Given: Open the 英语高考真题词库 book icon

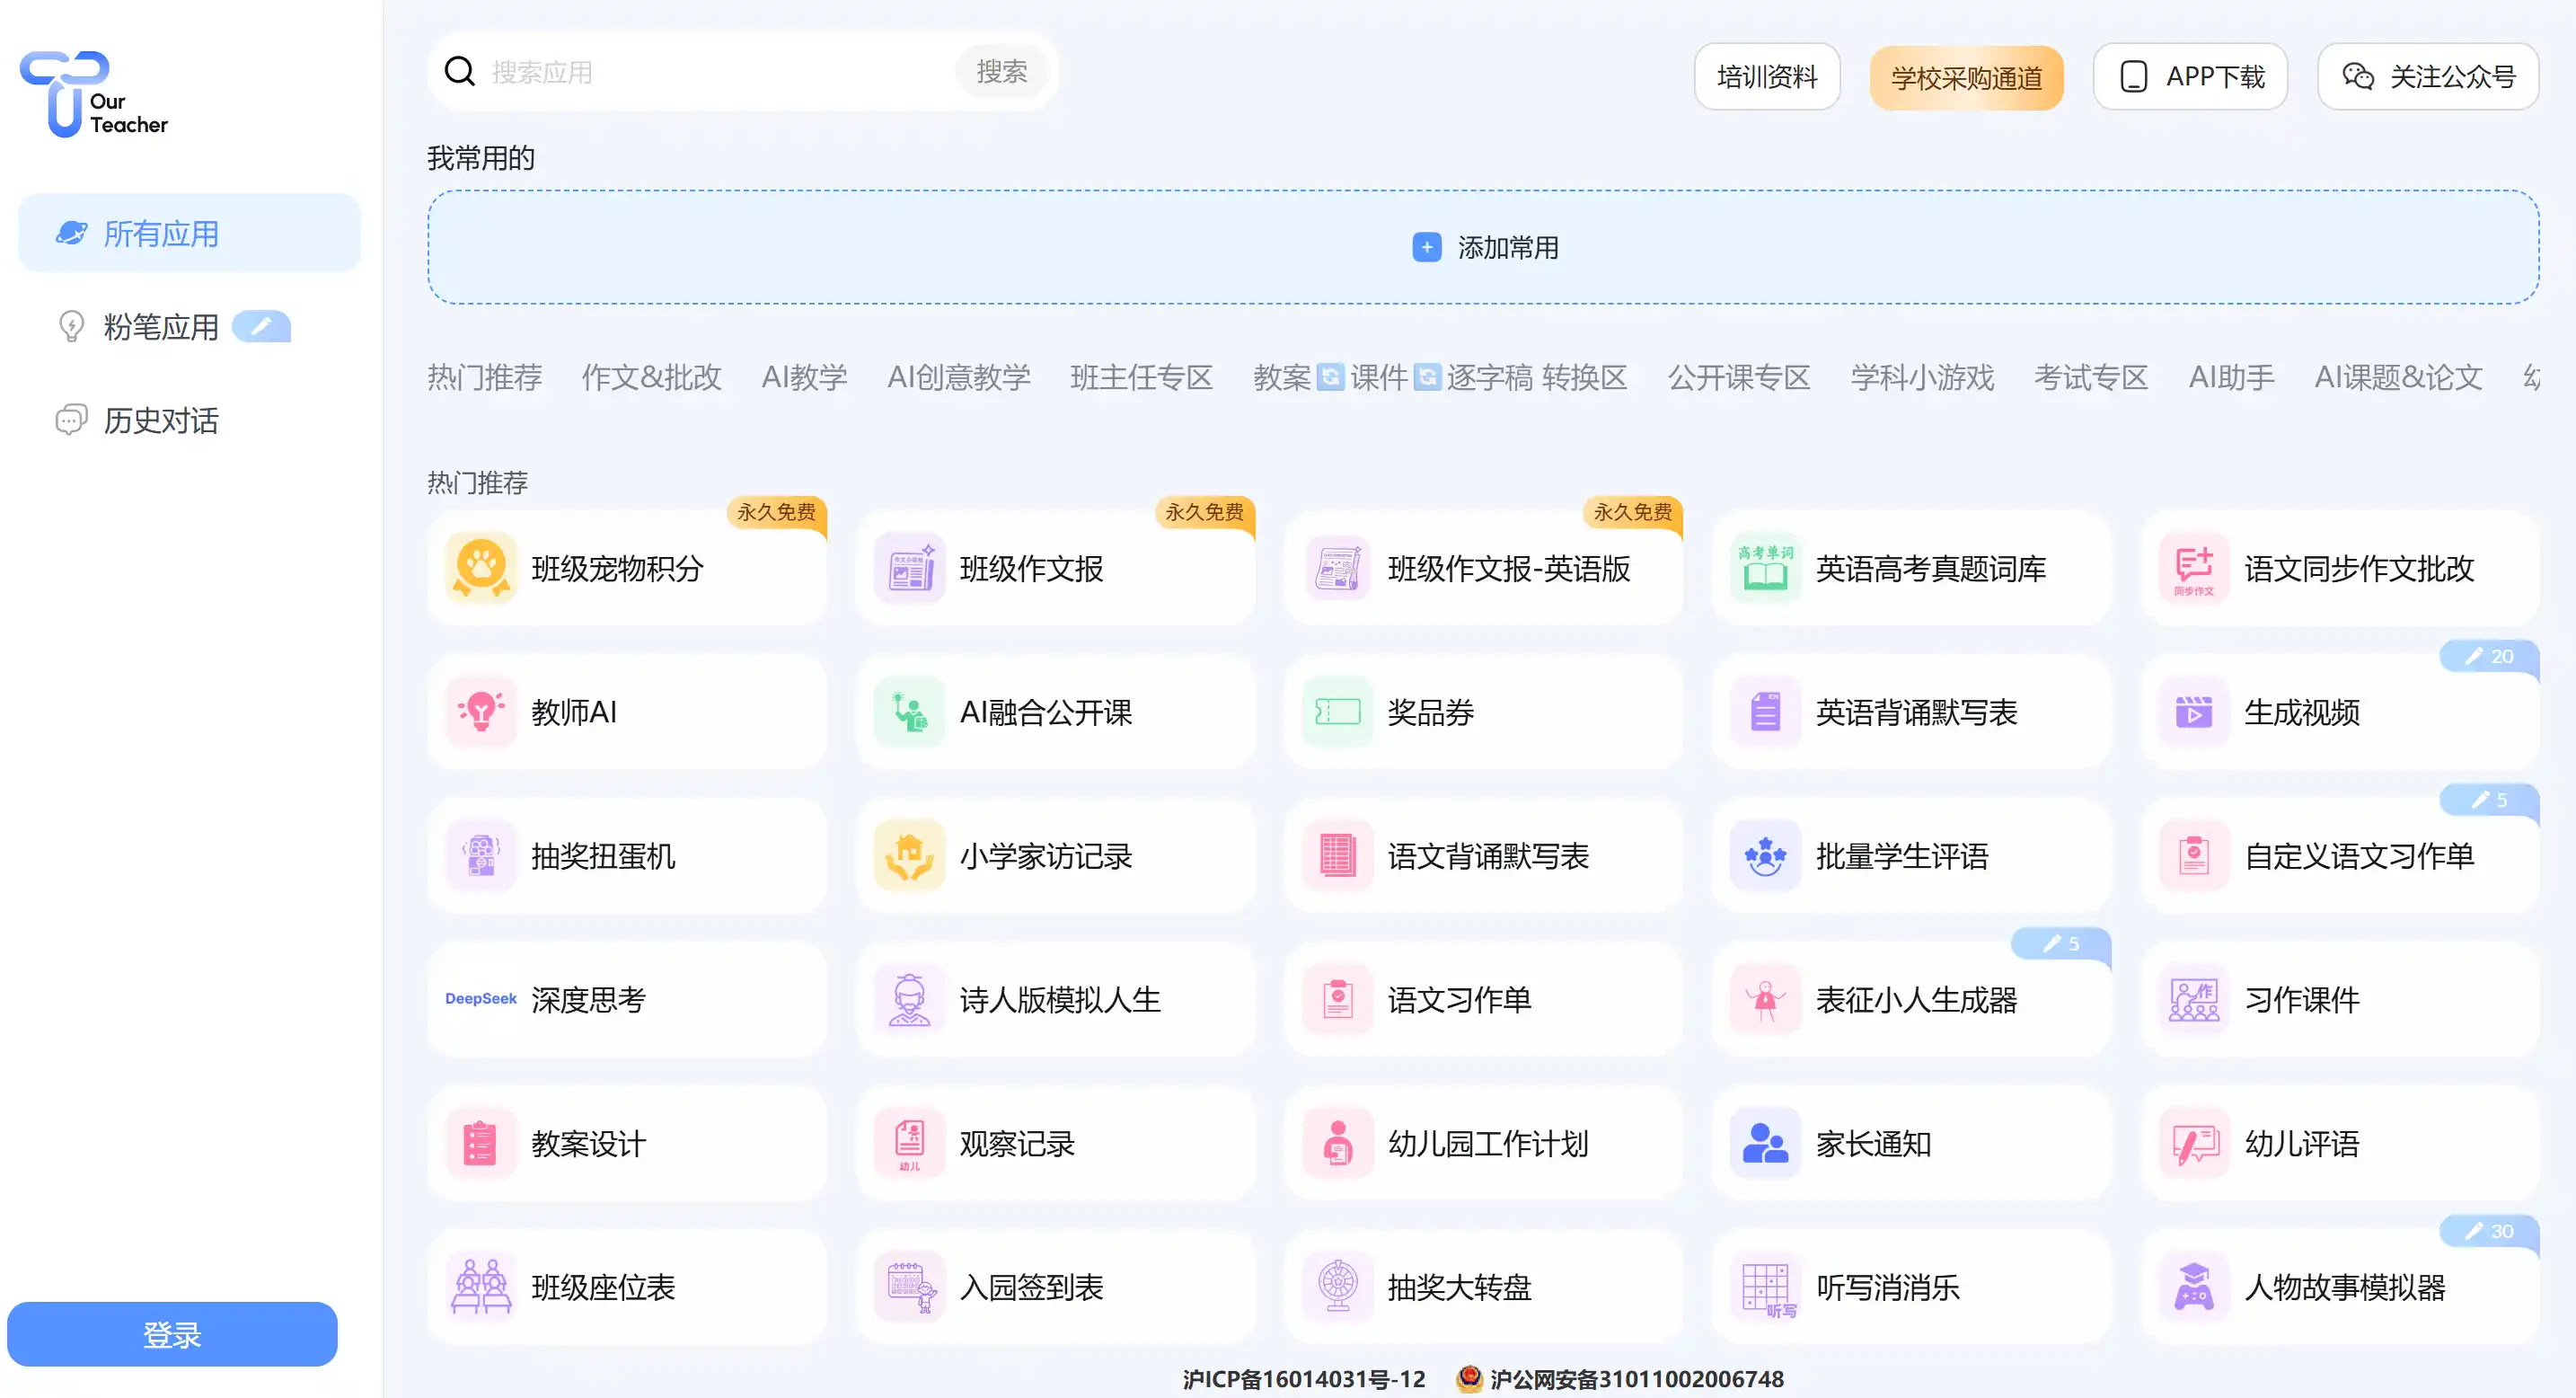Looking at the screenshot, I should [x=1765, y=568].
